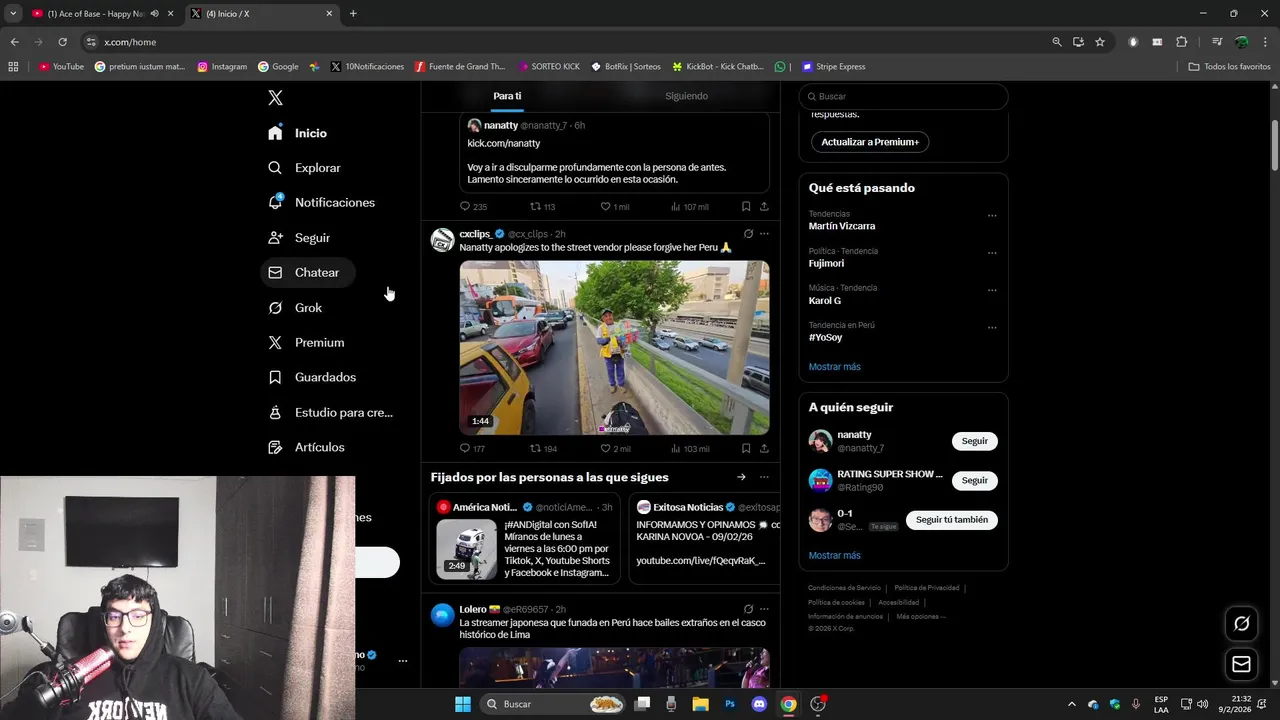Repost the post with 113 reposts
The width and height of the screenshot is (1280, 720).
point(542,207)
